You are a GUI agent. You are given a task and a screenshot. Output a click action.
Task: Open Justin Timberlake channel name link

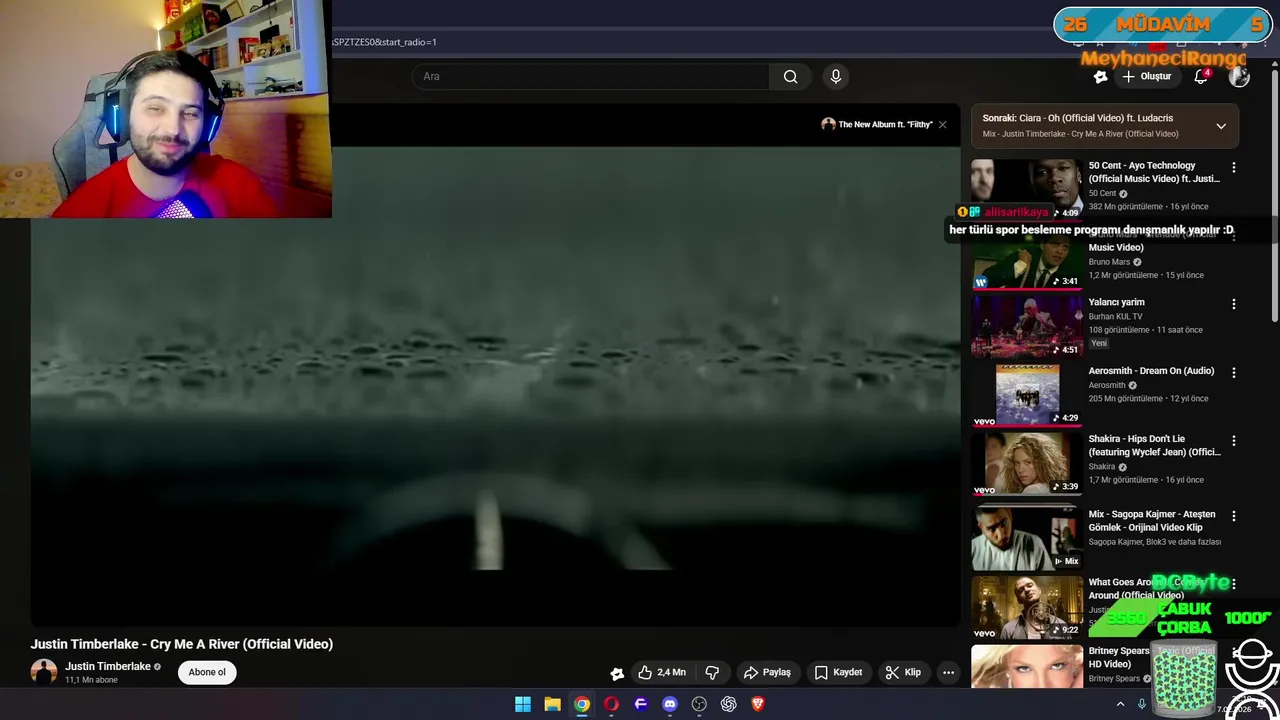pos(108,666)
